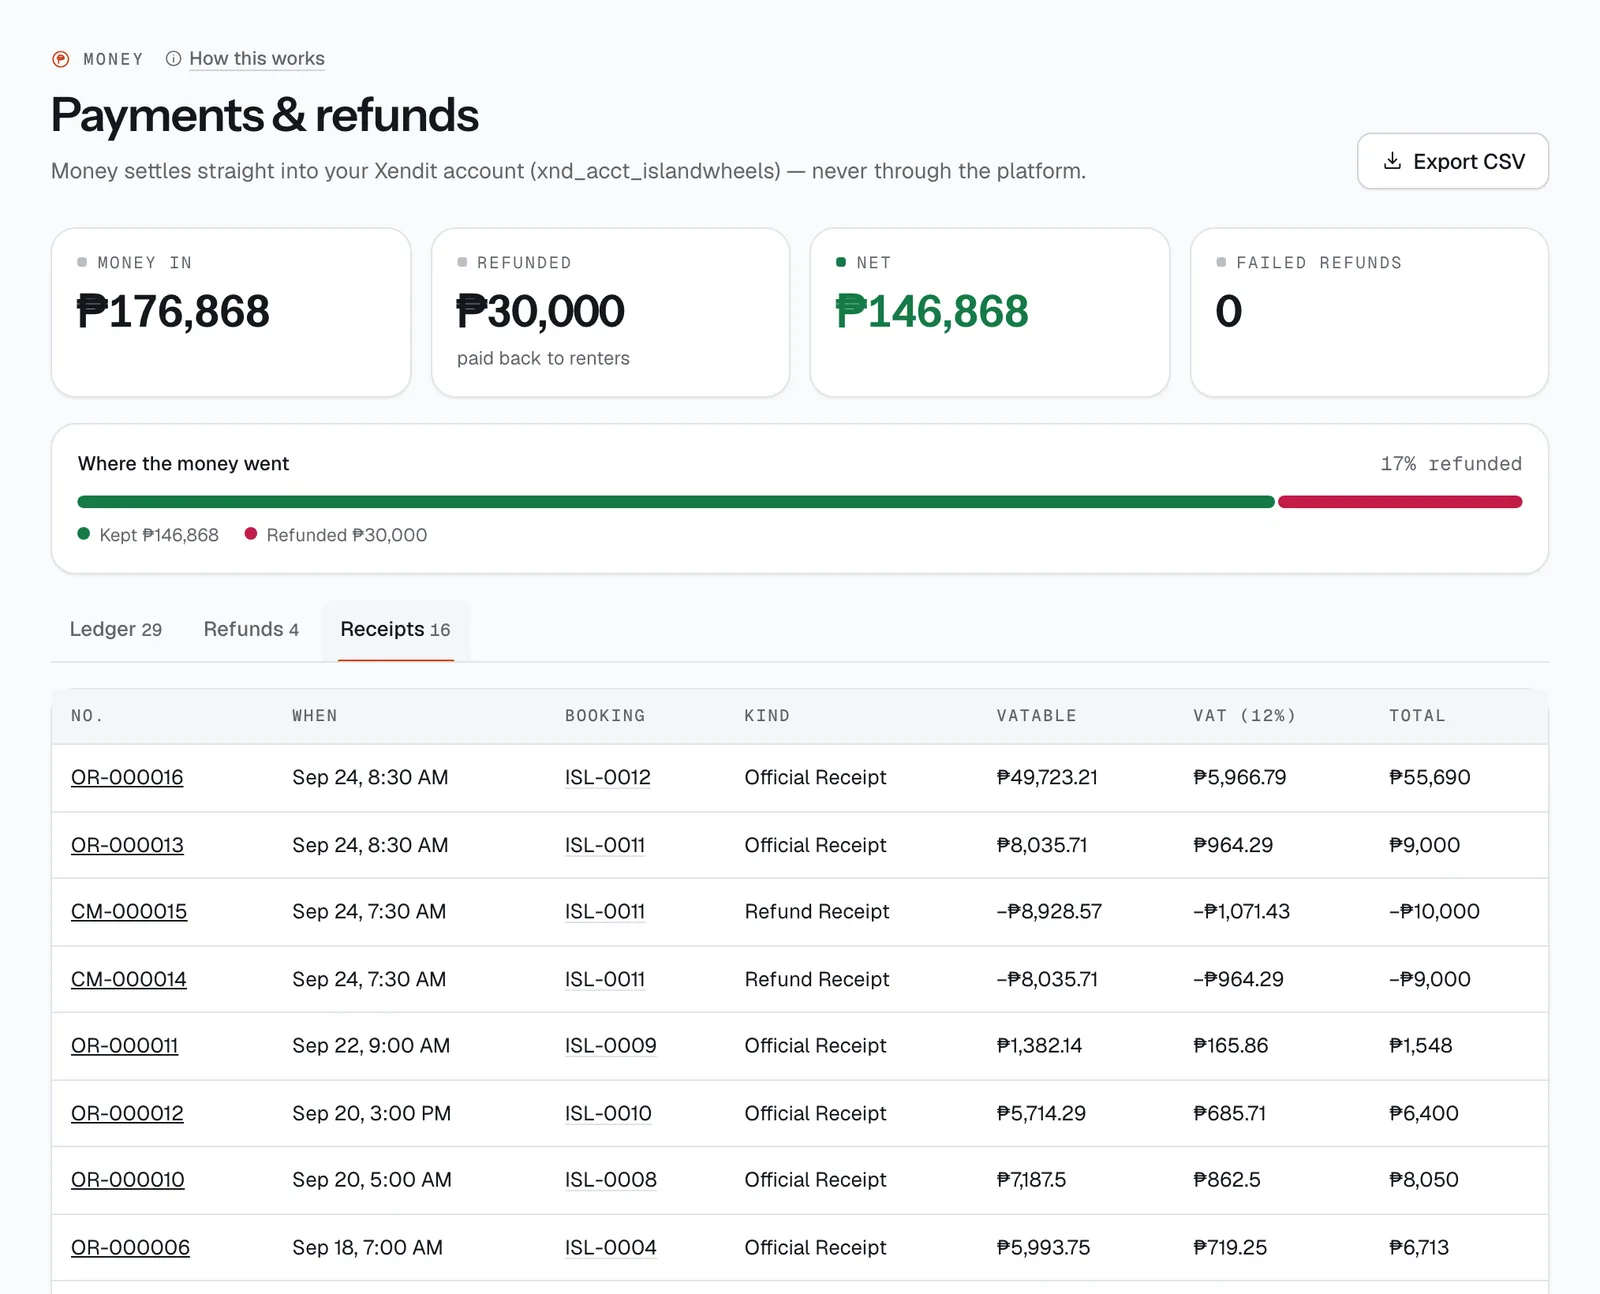Click the green Kept legend dot
This screenshot has height=1294, width=1600.
84,534
